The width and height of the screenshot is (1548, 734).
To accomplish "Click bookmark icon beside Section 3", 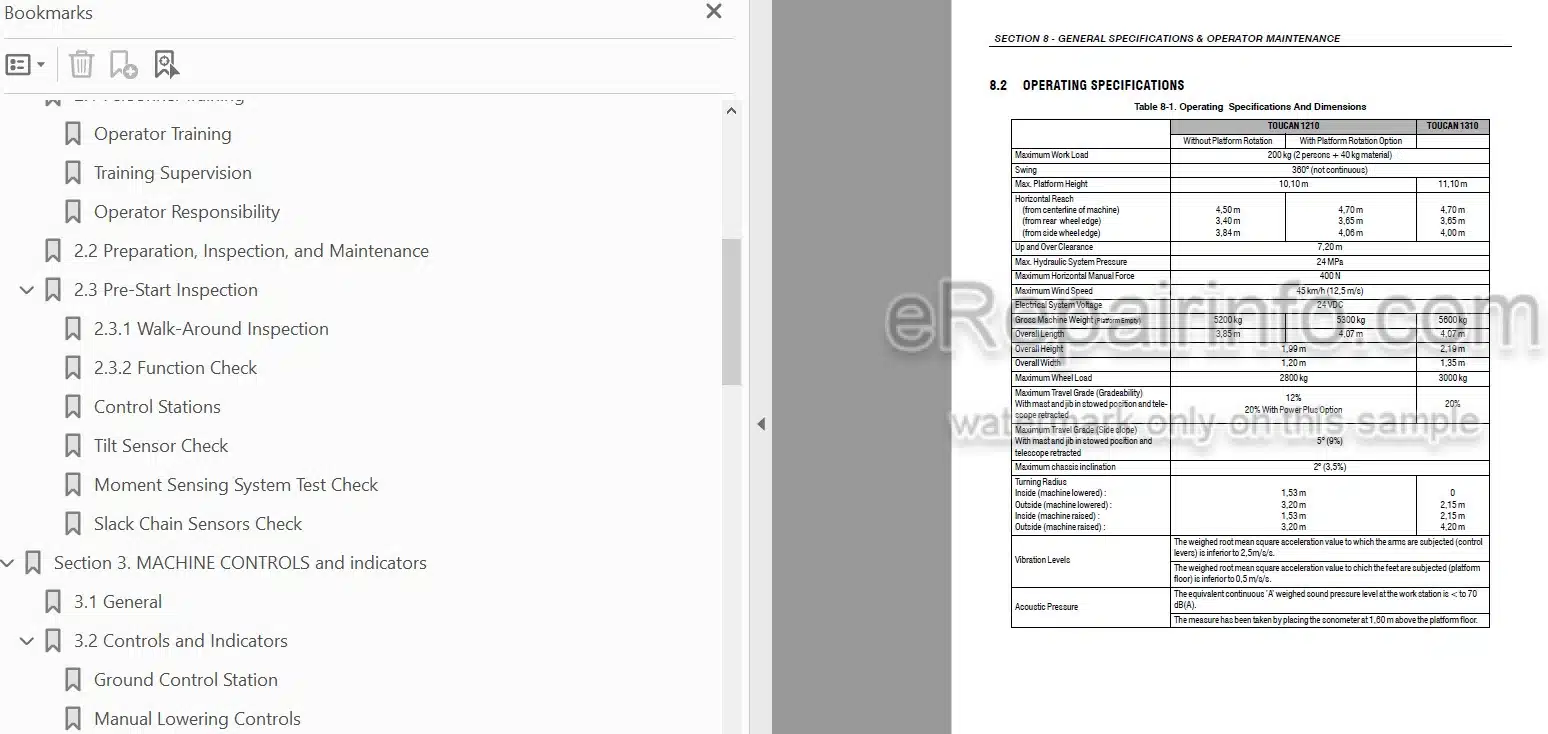I will point(32,563).
